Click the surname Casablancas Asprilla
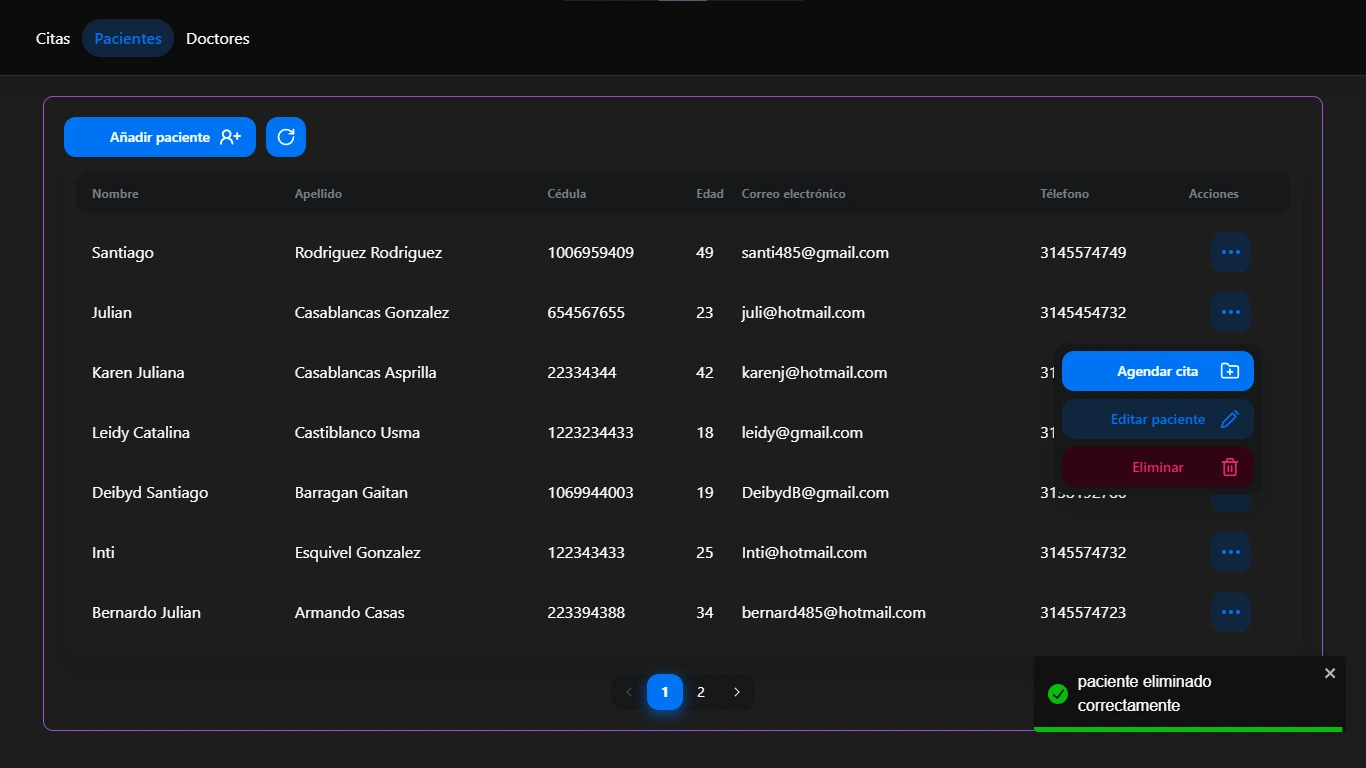 point(366,372)
